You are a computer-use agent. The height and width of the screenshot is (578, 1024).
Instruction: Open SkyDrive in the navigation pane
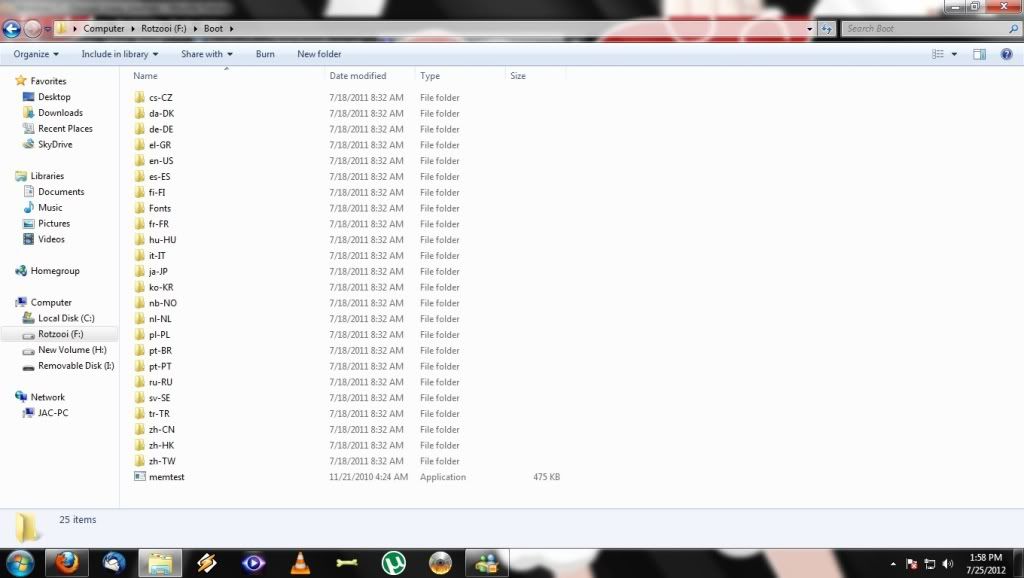tap(55, 144)
